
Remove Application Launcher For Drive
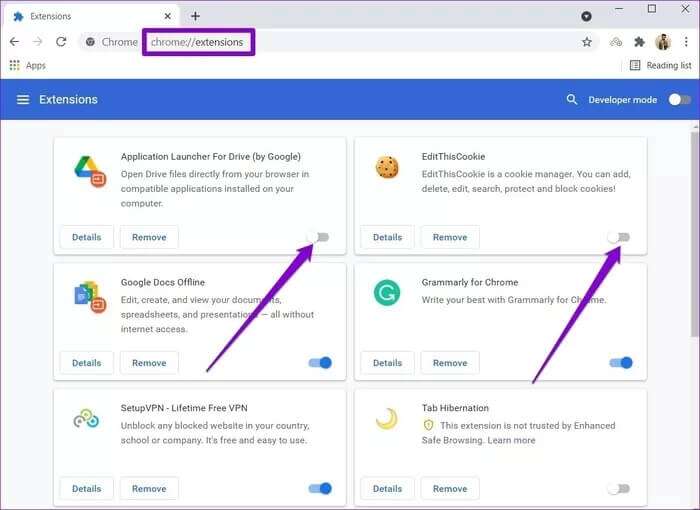[x=149, y=237]
